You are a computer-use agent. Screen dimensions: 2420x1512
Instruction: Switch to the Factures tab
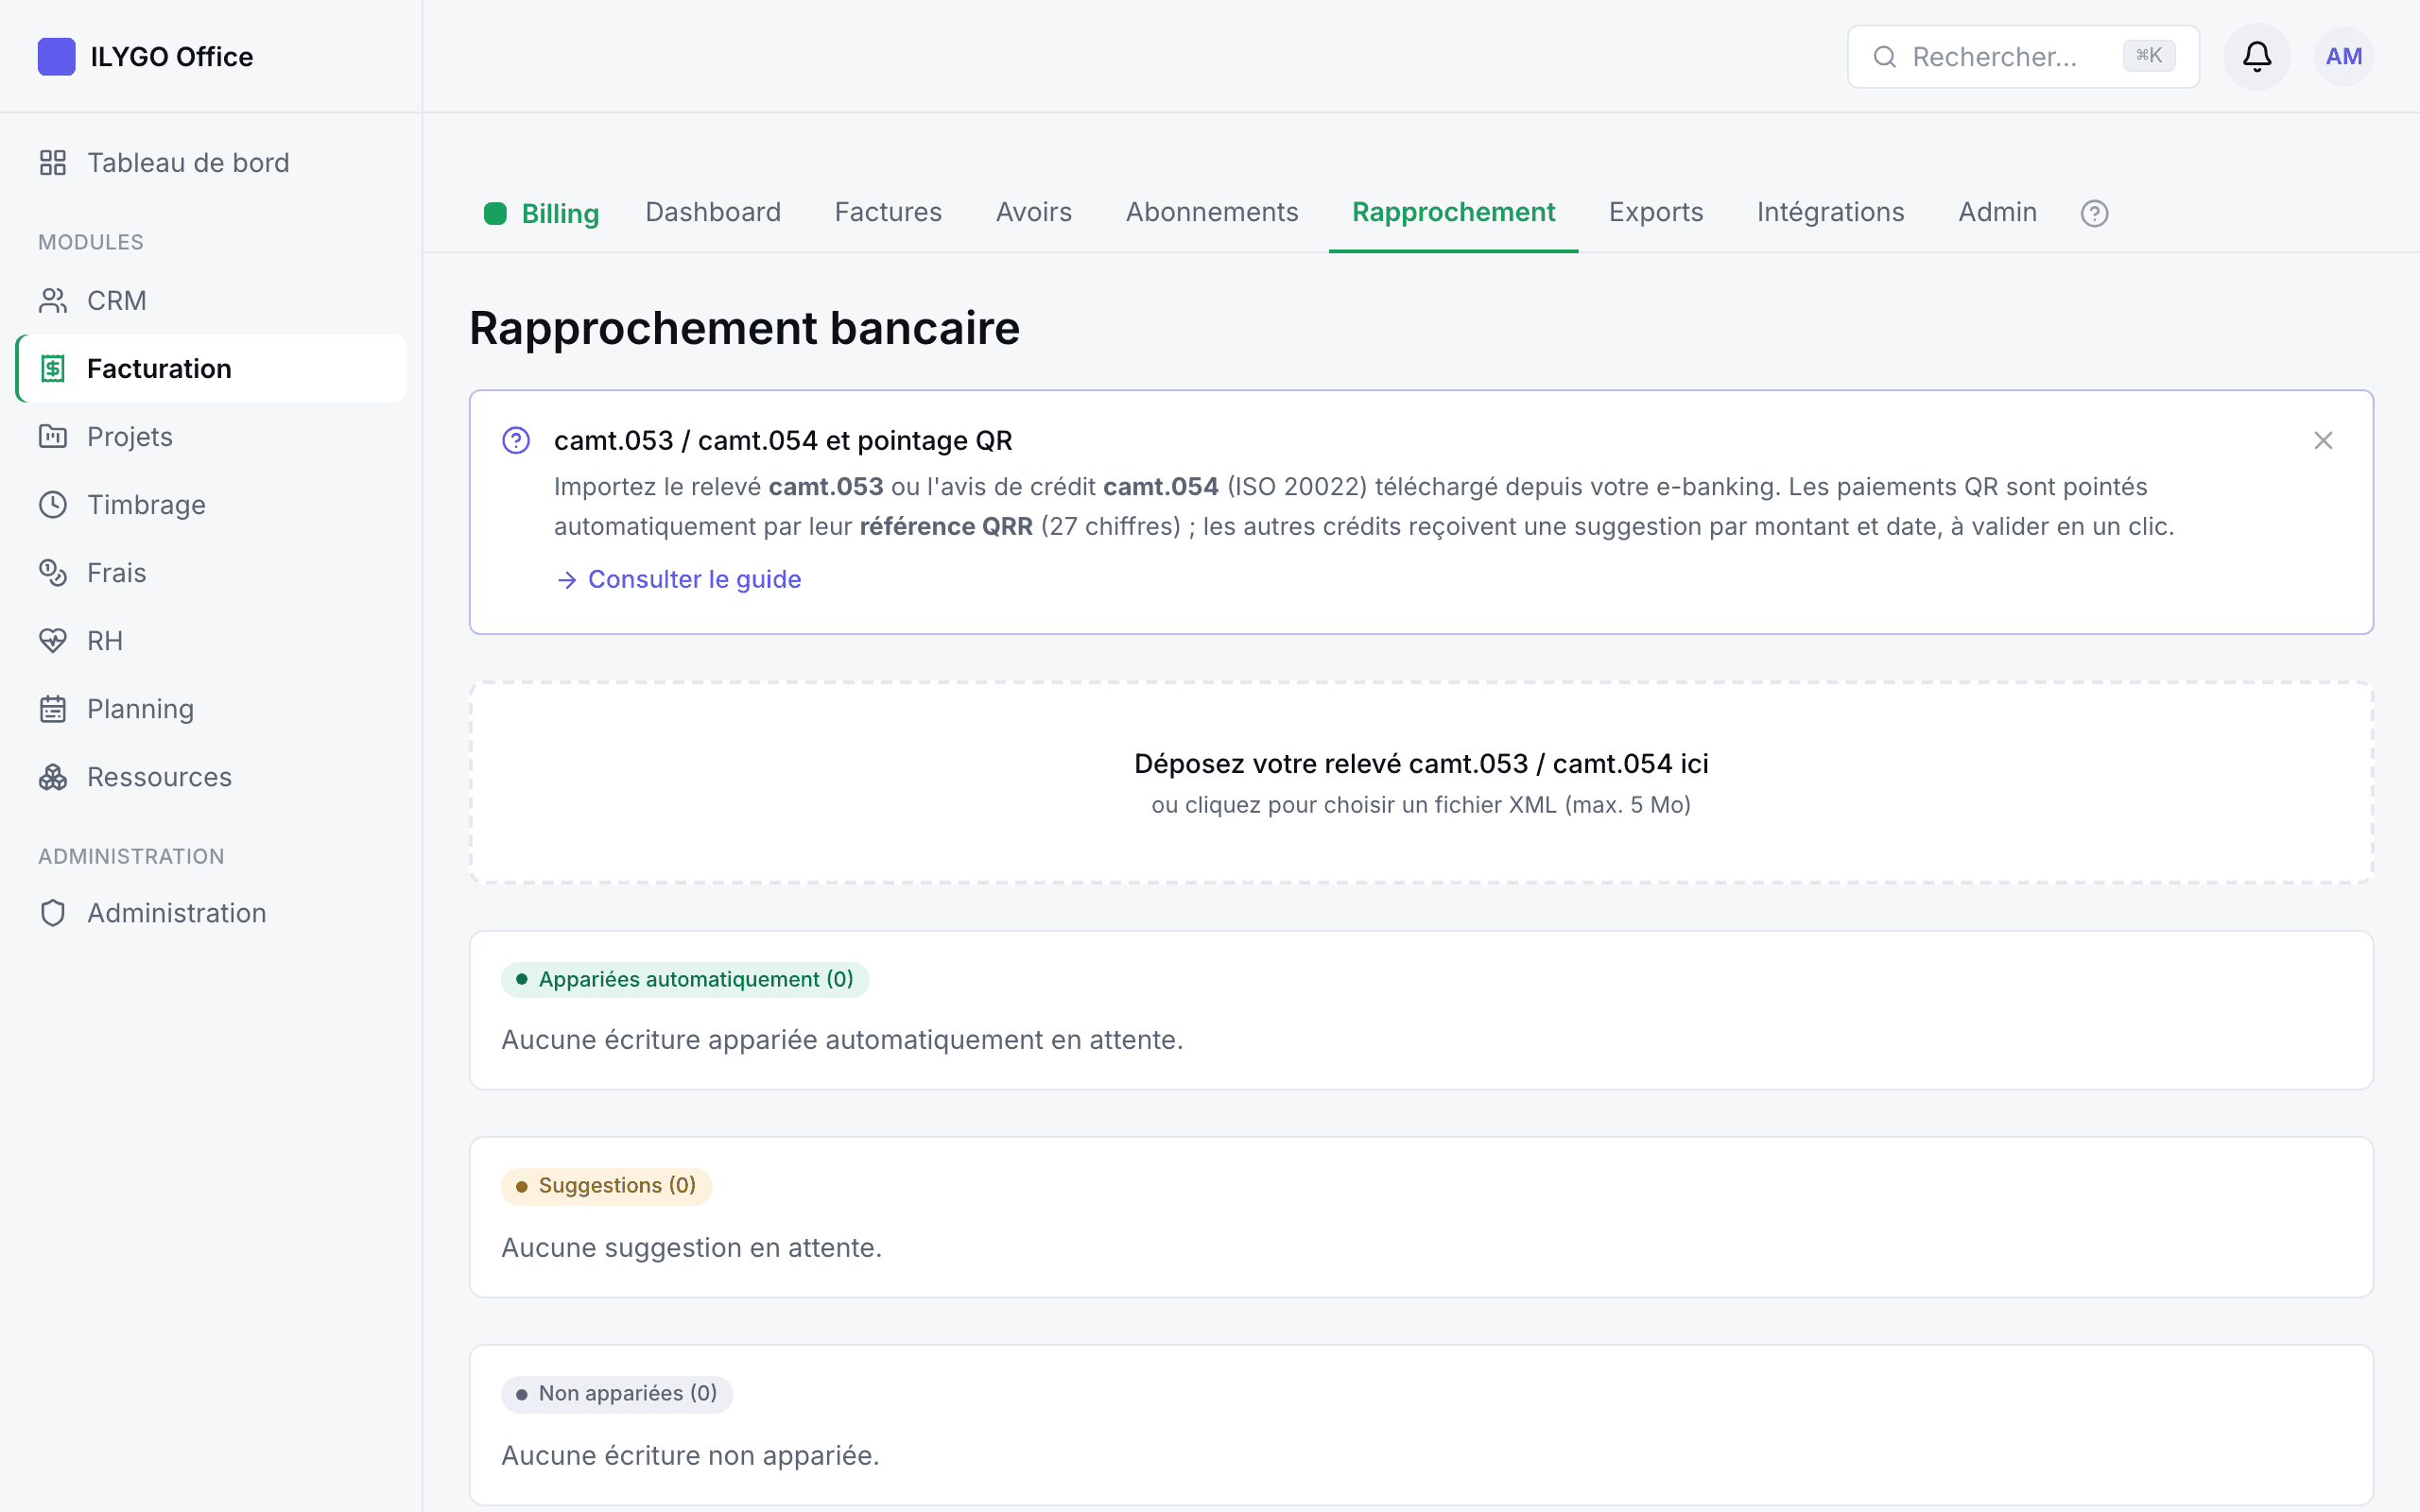[x=888, y=212]
